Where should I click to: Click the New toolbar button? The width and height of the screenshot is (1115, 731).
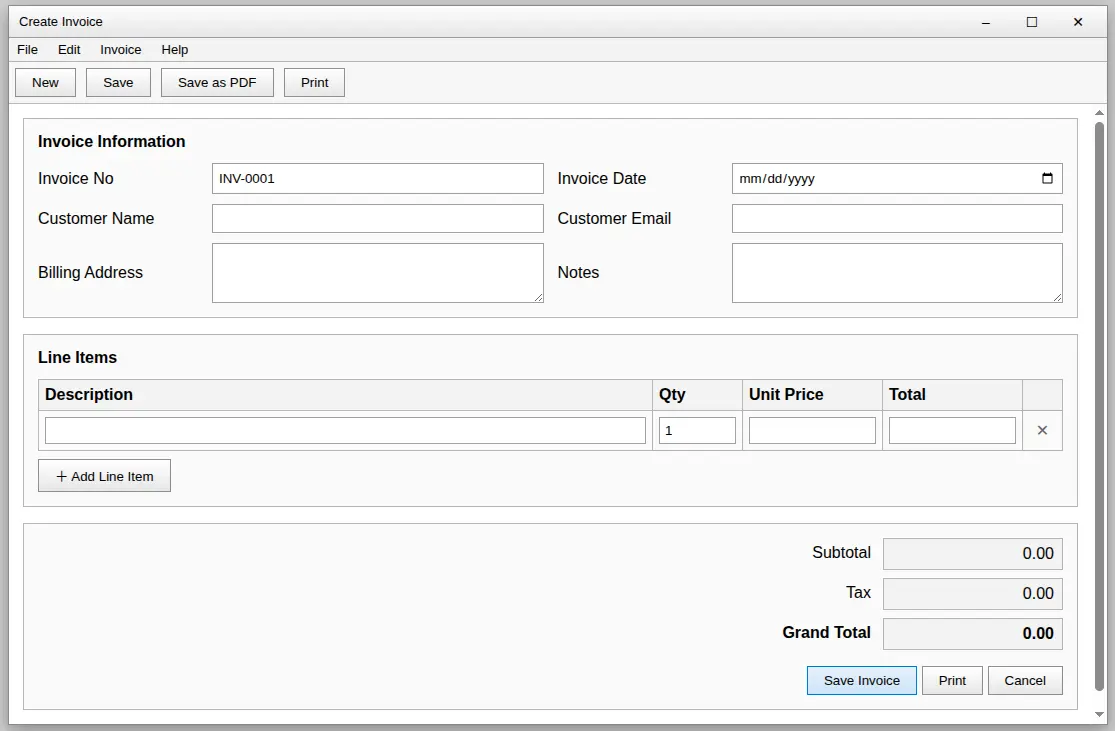(45, 83)
